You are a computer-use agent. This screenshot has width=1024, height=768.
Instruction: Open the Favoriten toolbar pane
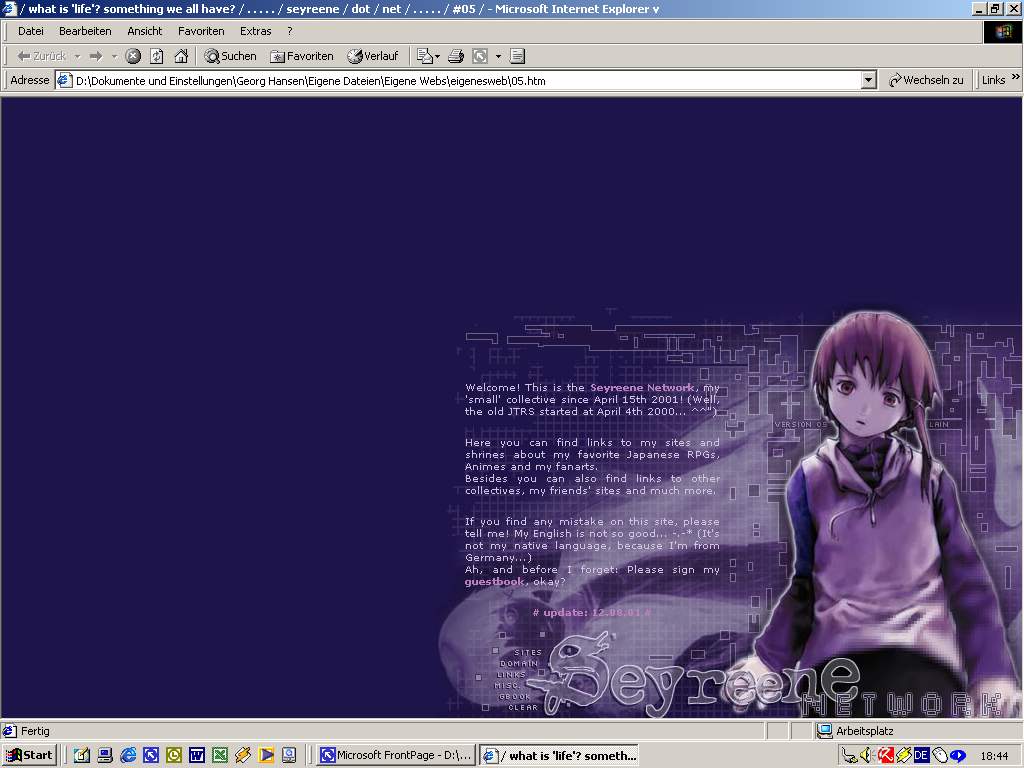click(x=302, y=56)
